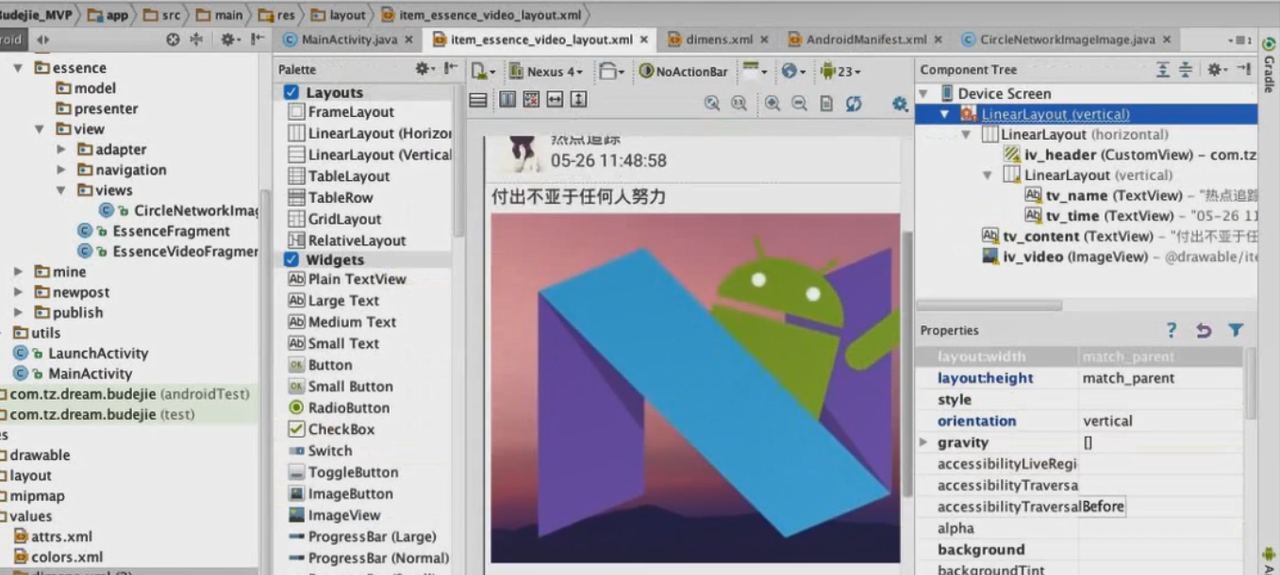Hide the Component Tree panel
This screenshot has height=575, width=1280.
point(1243,69)
